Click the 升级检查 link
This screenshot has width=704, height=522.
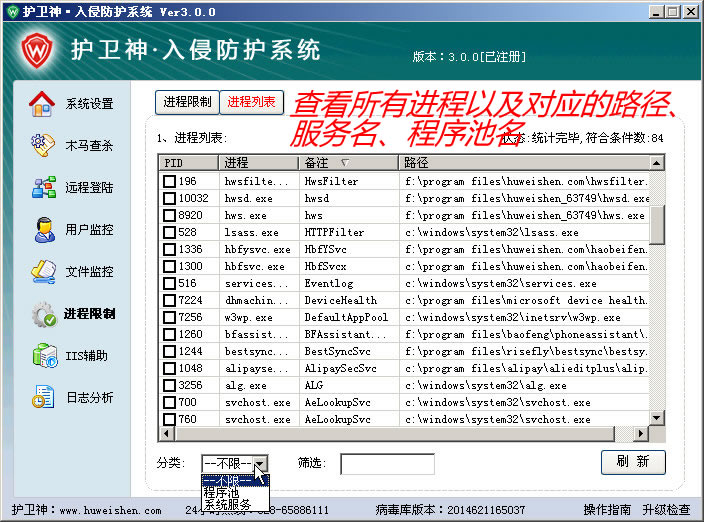point(666,510)
